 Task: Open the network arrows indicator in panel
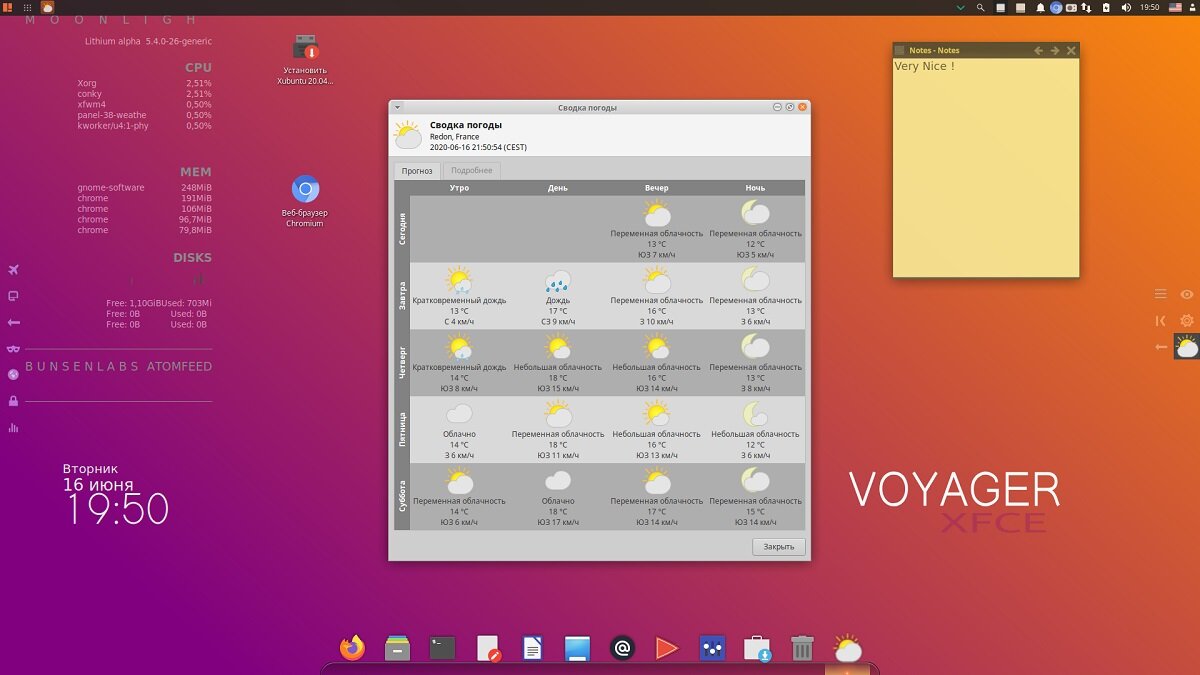pyautogui.click(x=1086, y=7)
